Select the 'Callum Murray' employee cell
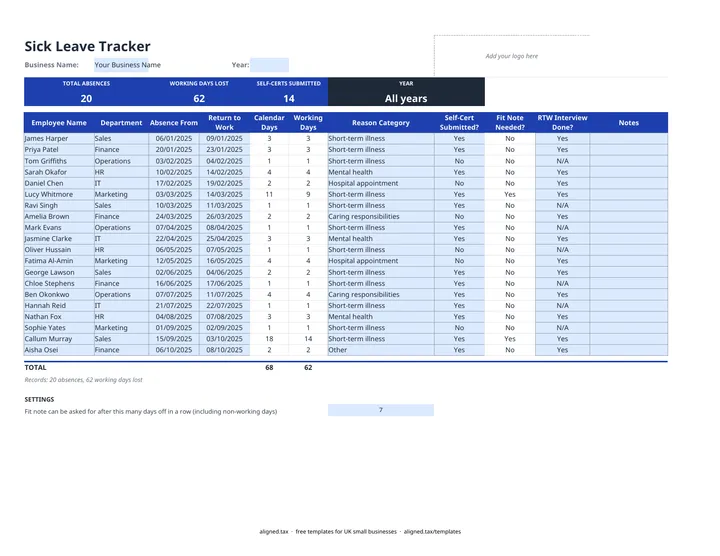This screenshot has width=720, height=556. coord(59,339)
